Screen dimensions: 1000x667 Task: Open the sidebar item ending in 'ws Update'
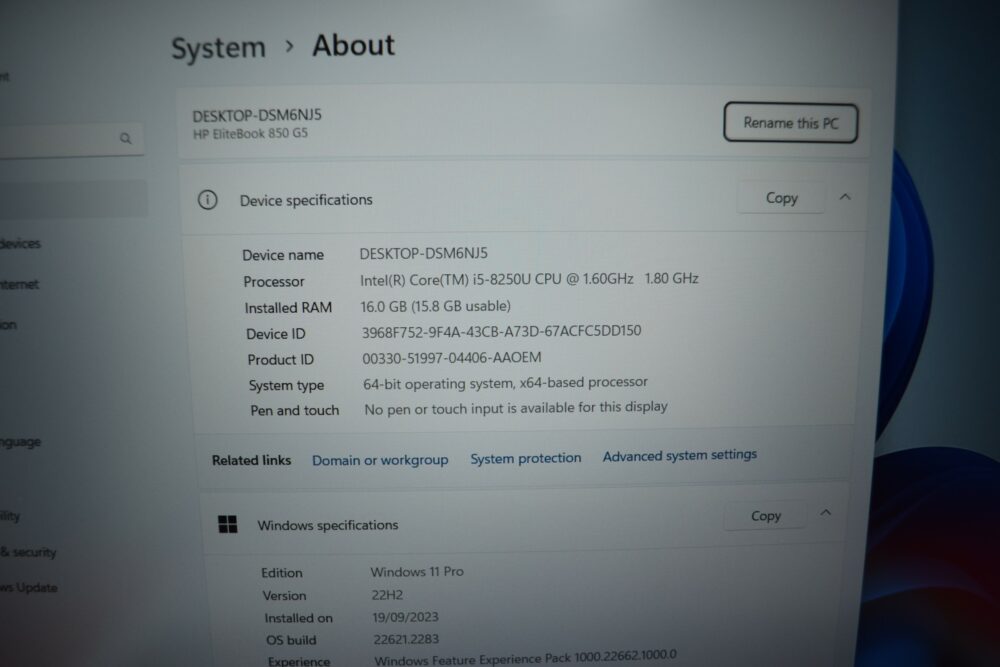[x=29, y=587]
